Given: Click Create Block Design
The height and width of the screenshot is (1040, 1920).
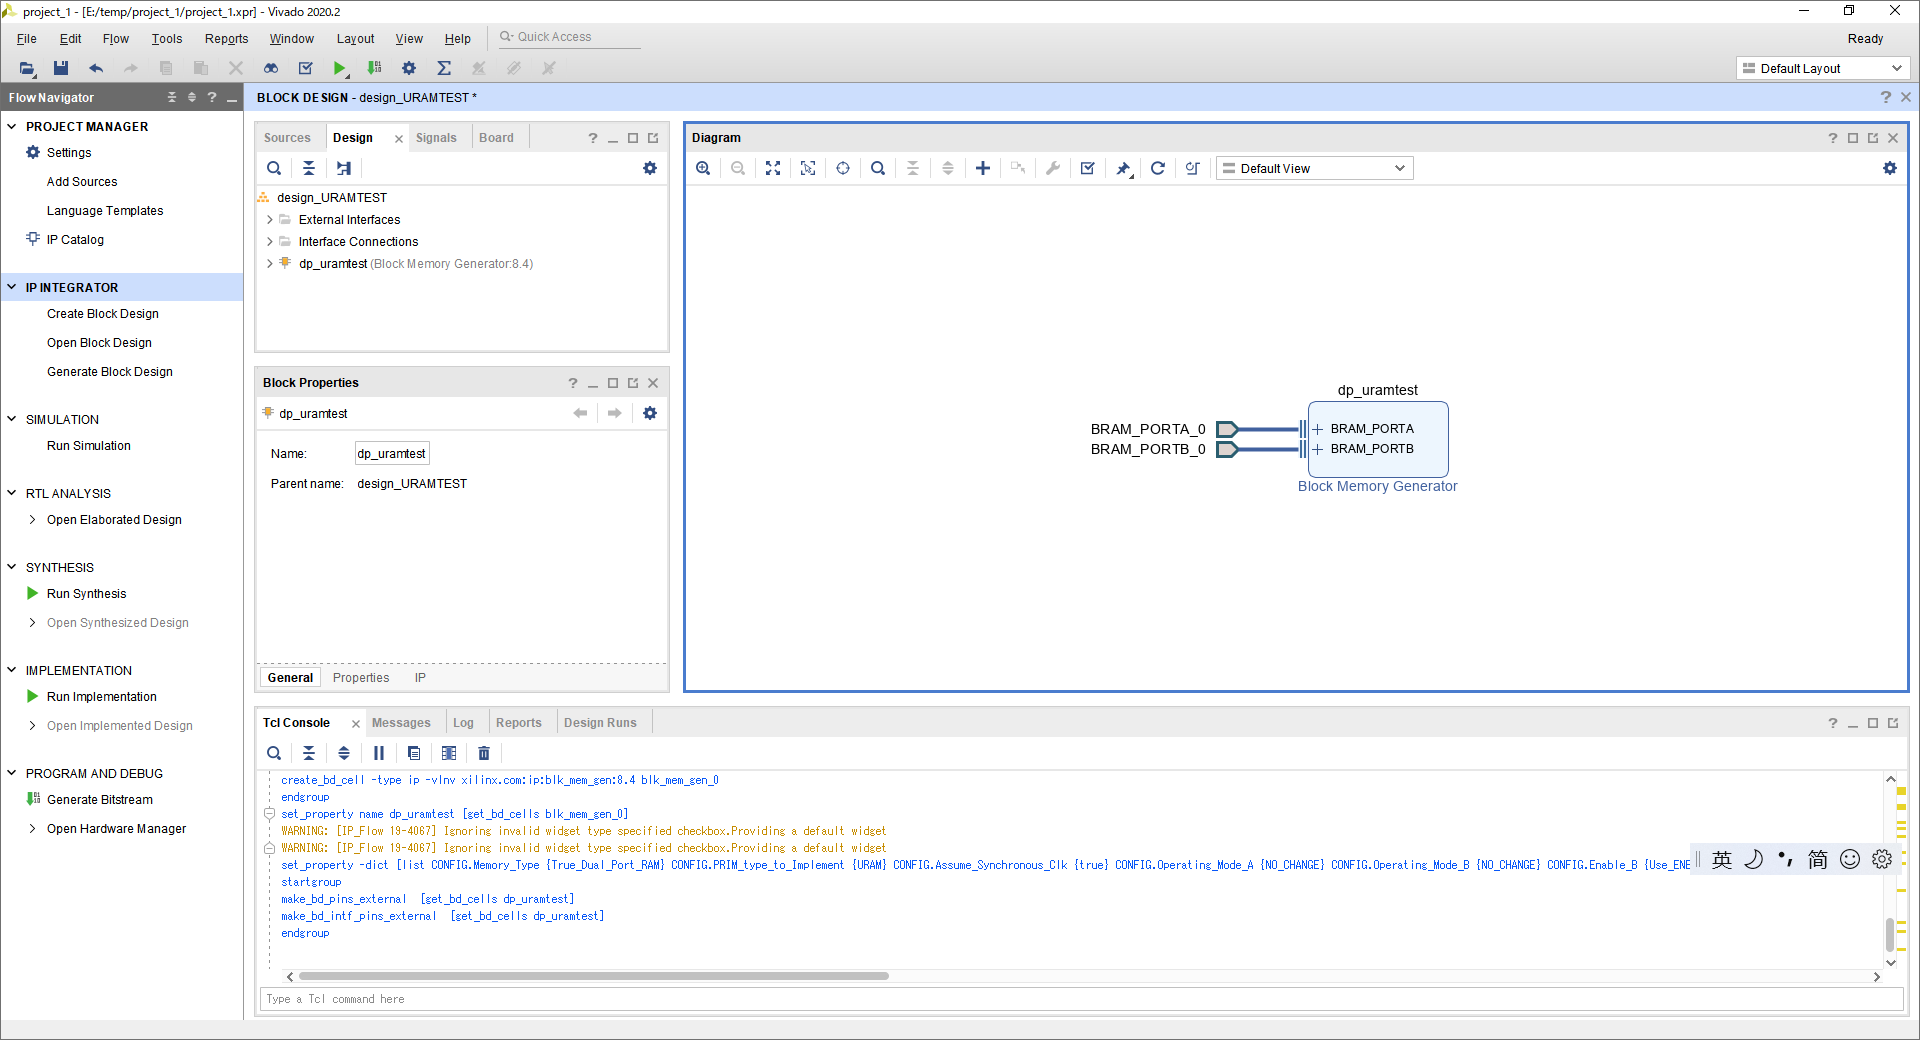Looking at the screenshot, I should (103, 314).
